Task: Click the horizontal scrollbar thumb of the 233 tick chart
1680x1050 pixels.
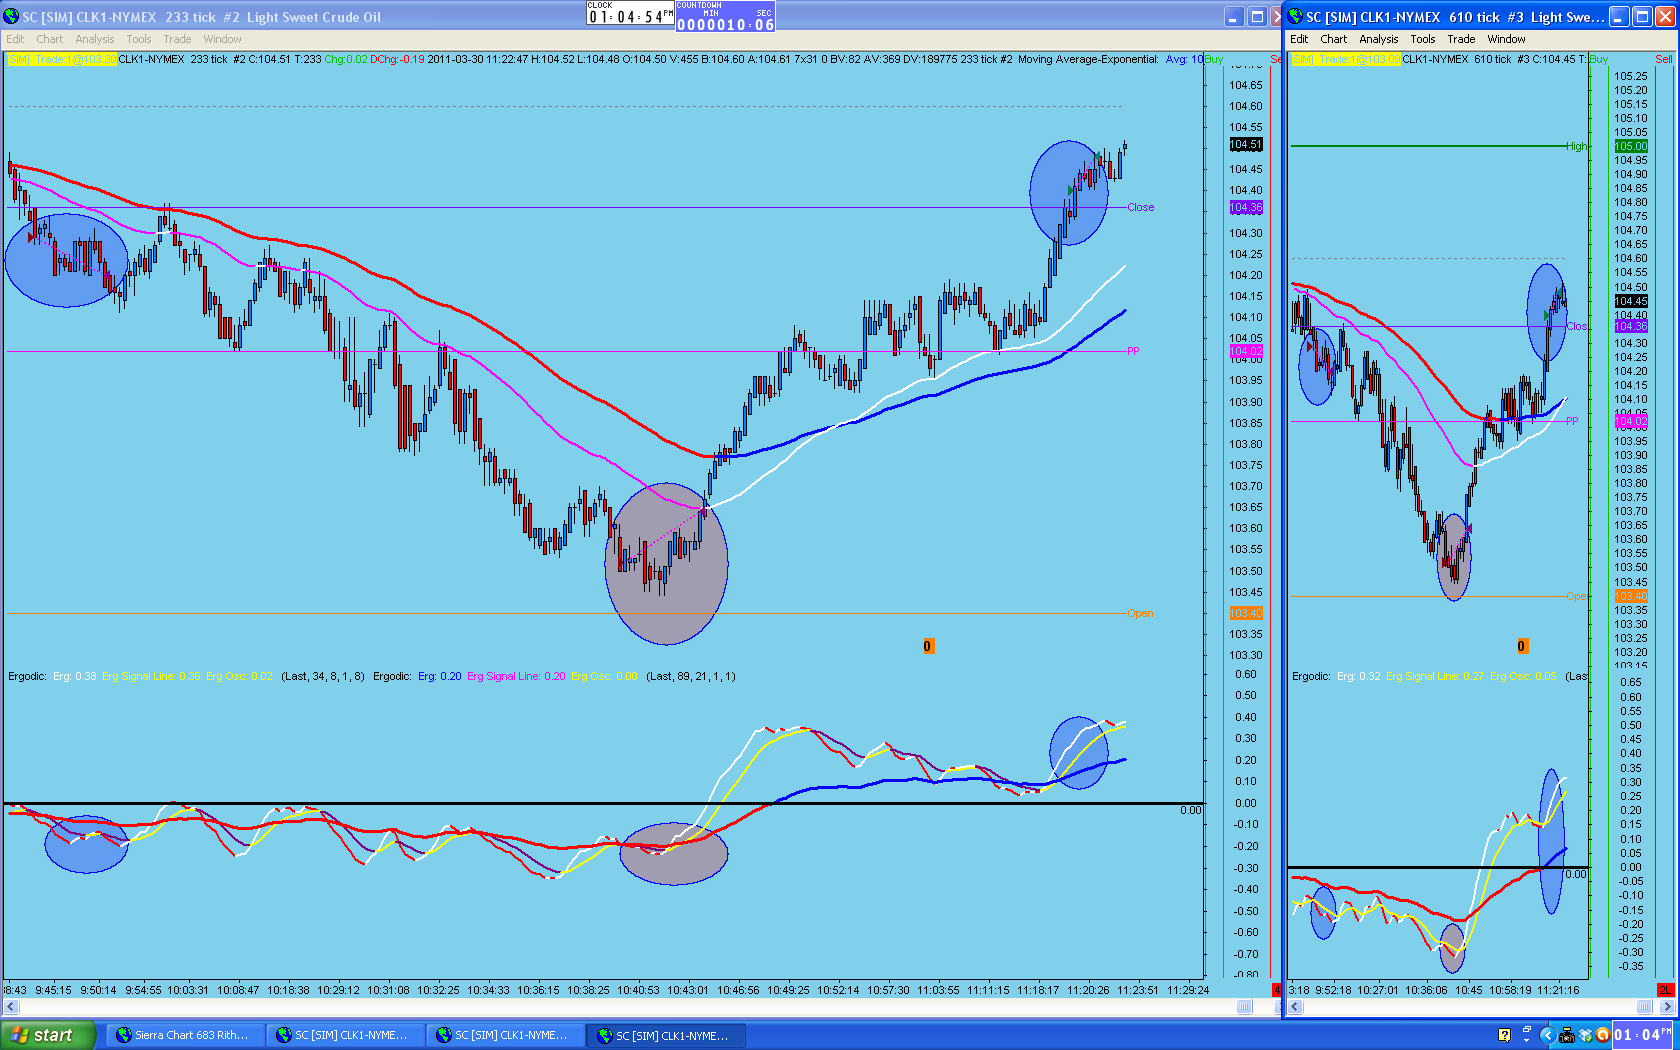Action: 1244,1006
